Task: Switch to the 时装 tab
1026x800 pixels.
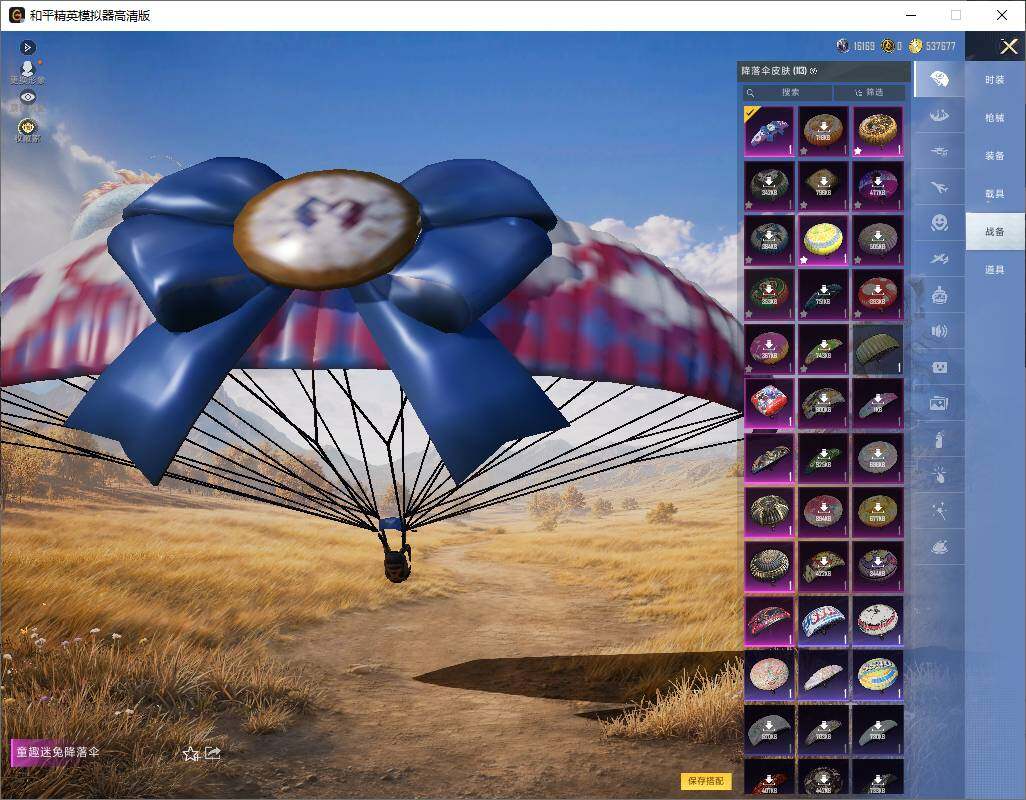Action: pyautogui.click(x=995, y=80)
